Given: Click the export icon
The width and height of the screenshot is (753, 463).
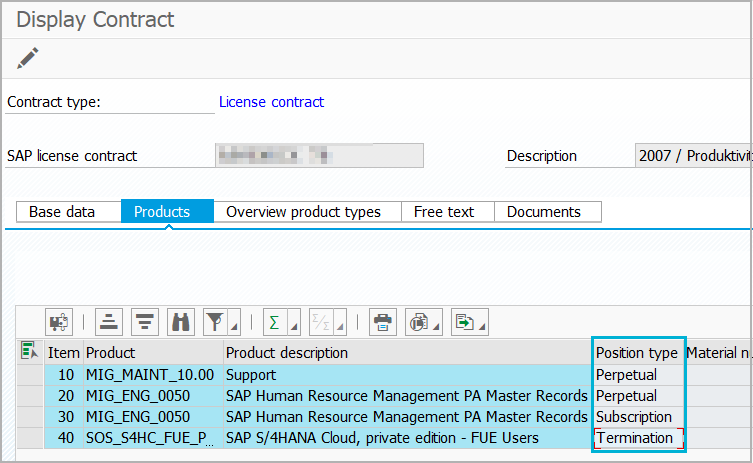Looking at the screenshot, I should [464, 322].
